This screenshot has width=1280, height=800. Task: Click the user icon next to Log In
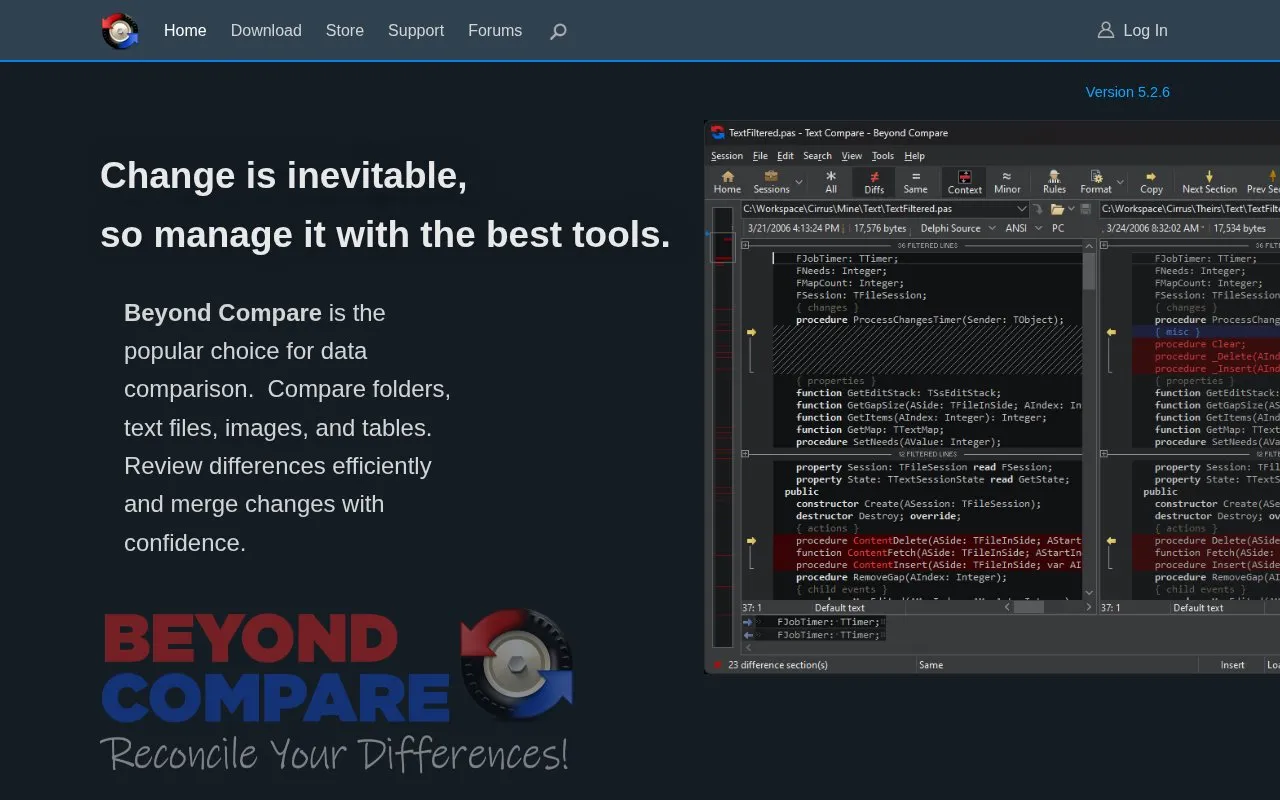coord(1105,30)
